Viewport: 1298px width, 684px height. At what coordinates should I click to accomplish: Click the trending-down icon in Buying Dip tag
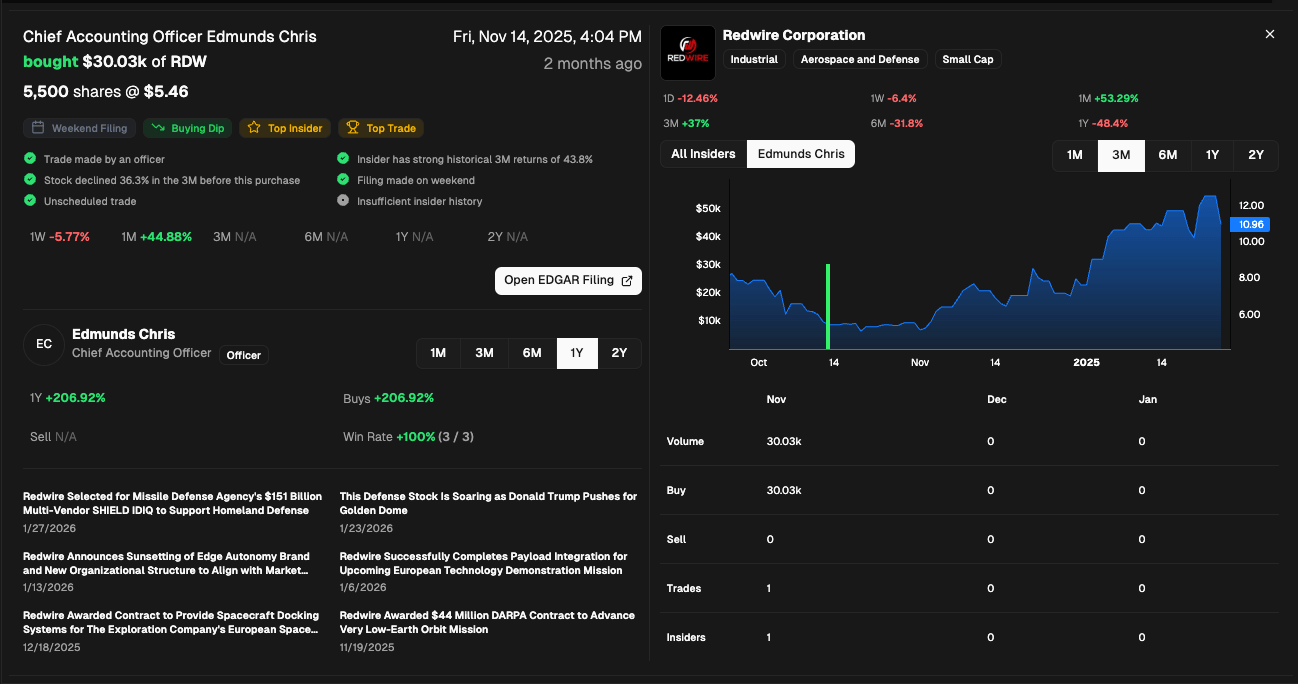pos(158,128)
